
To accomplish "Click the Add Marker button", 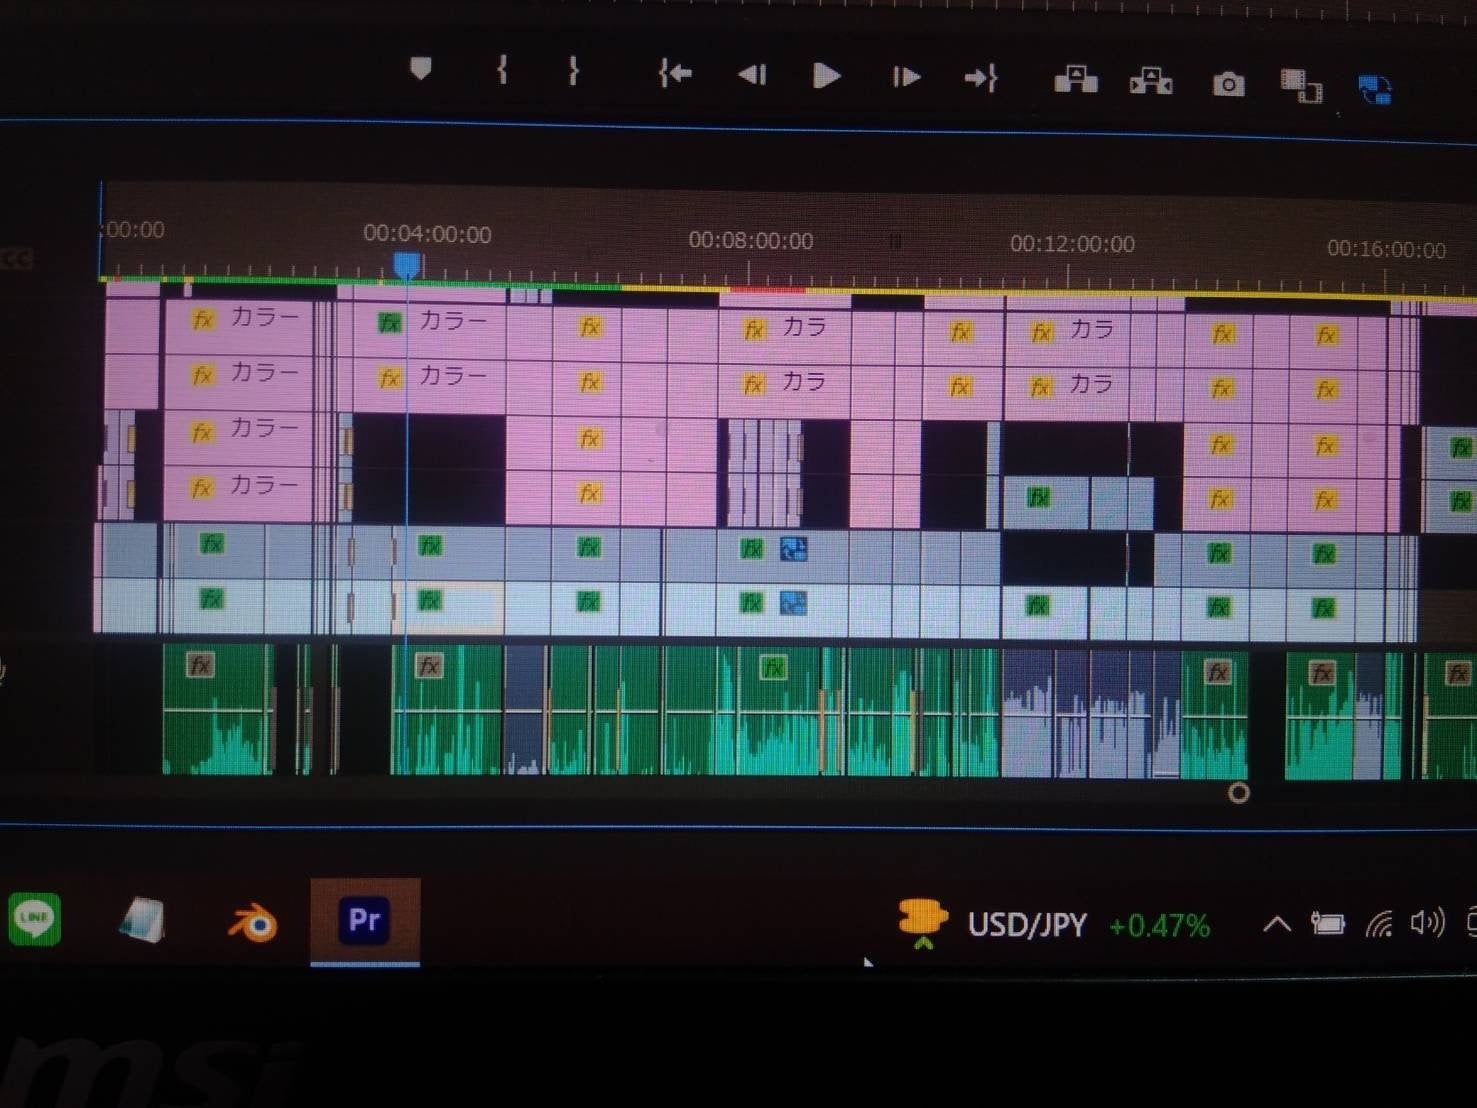I will [421, 69].
